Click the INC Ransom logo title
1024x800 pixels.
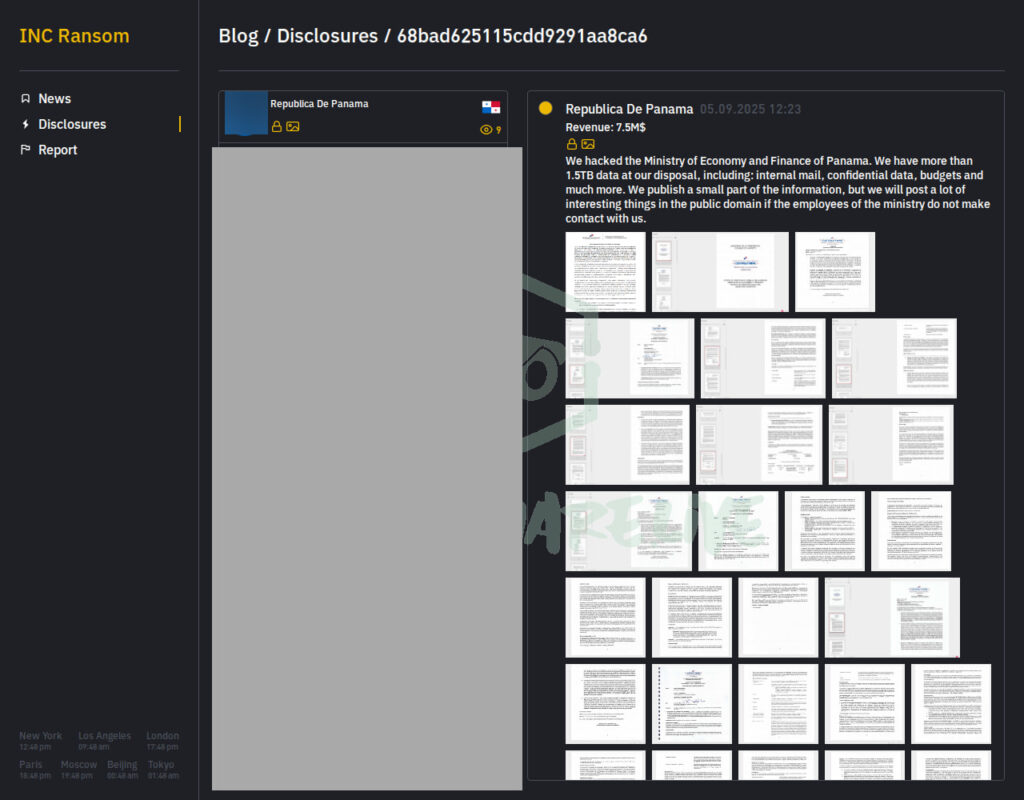click(74, 36)
